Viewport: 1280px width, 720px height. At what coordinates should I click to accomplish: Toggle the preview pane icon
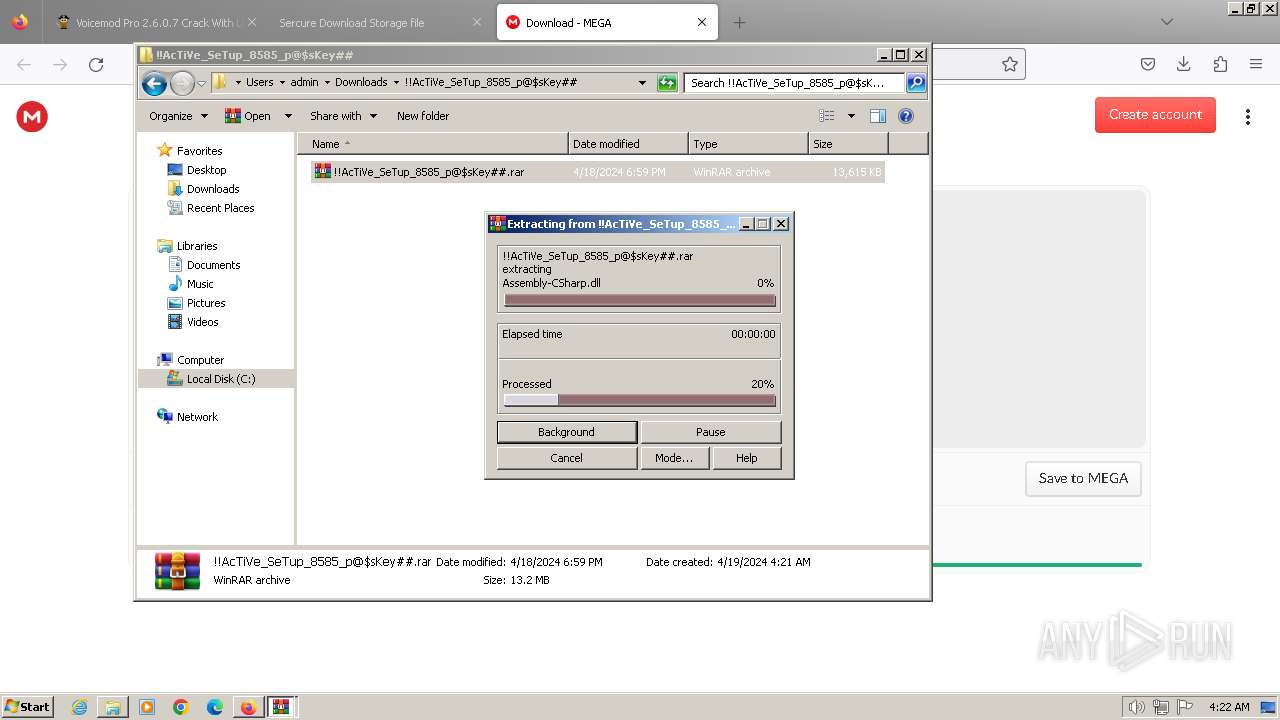tap(877, 116)
